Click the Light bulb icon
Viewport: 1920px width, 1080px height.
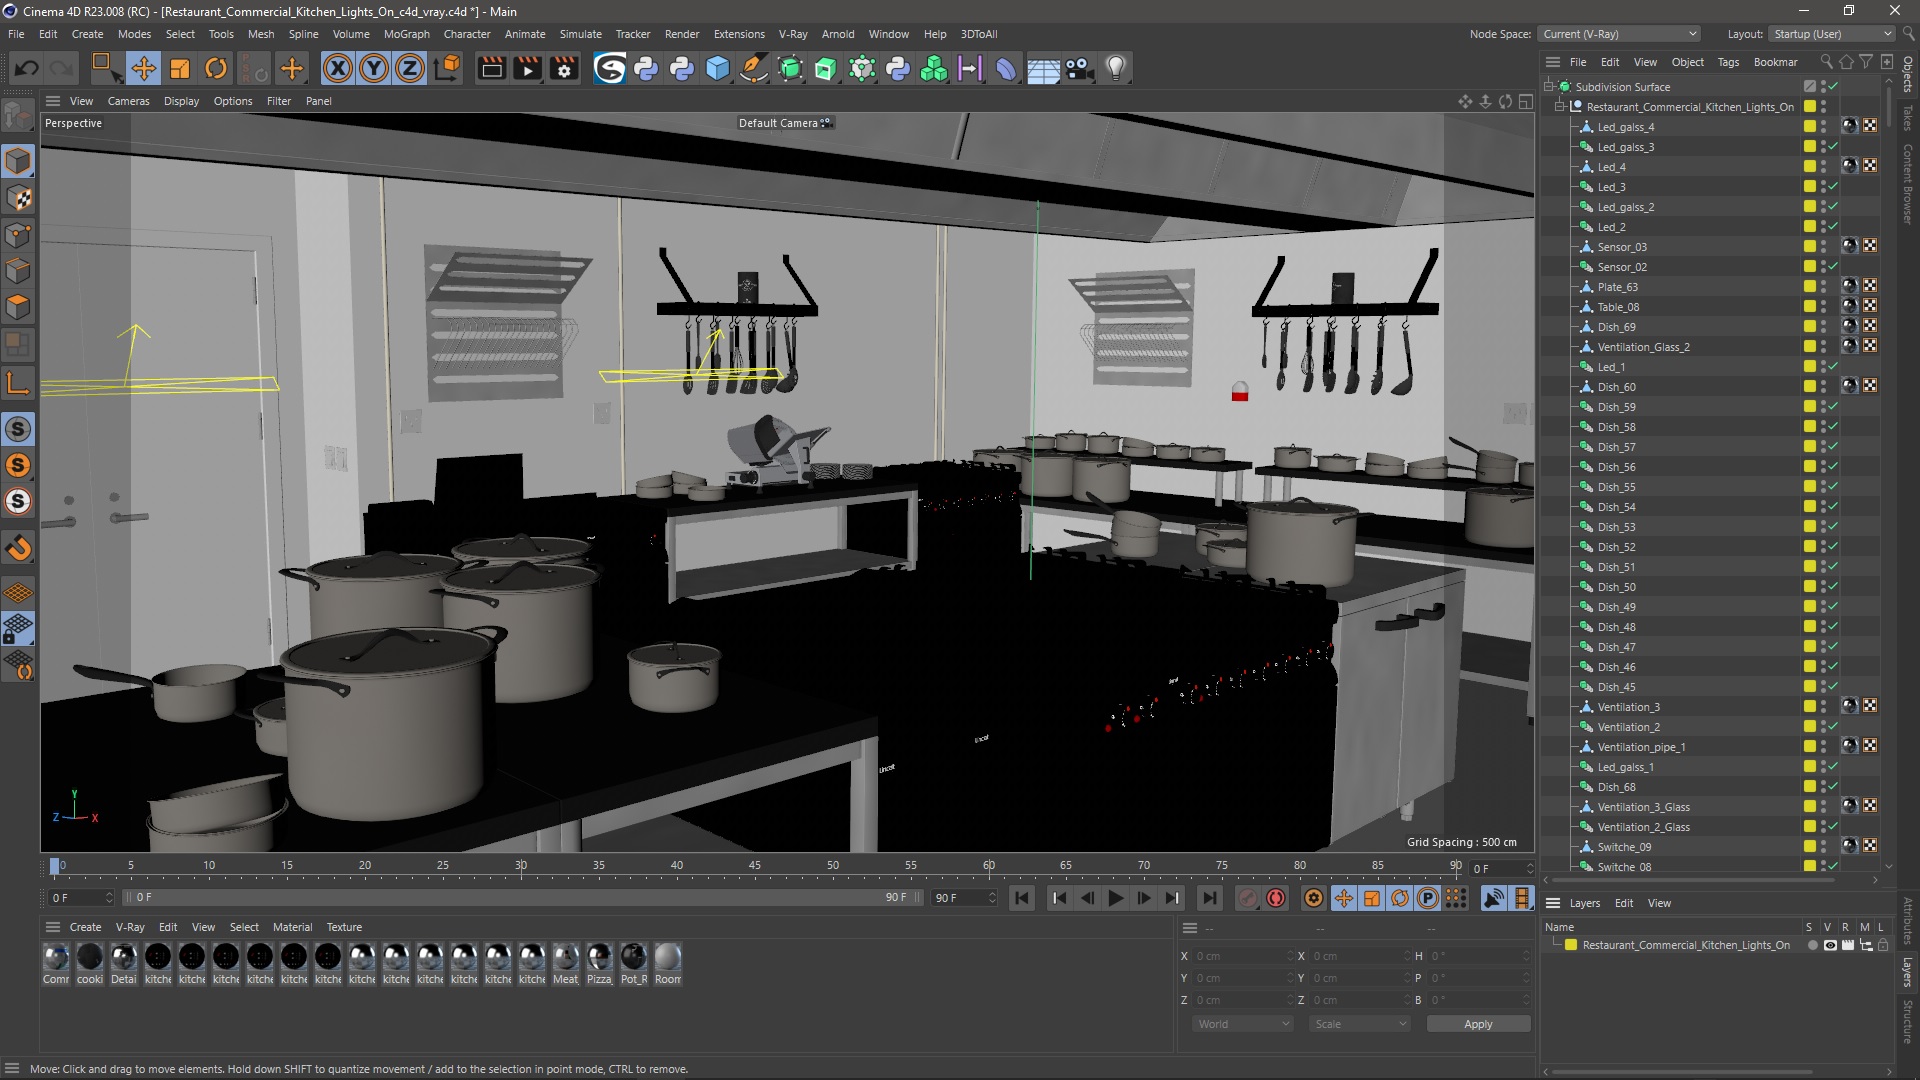1116,68
